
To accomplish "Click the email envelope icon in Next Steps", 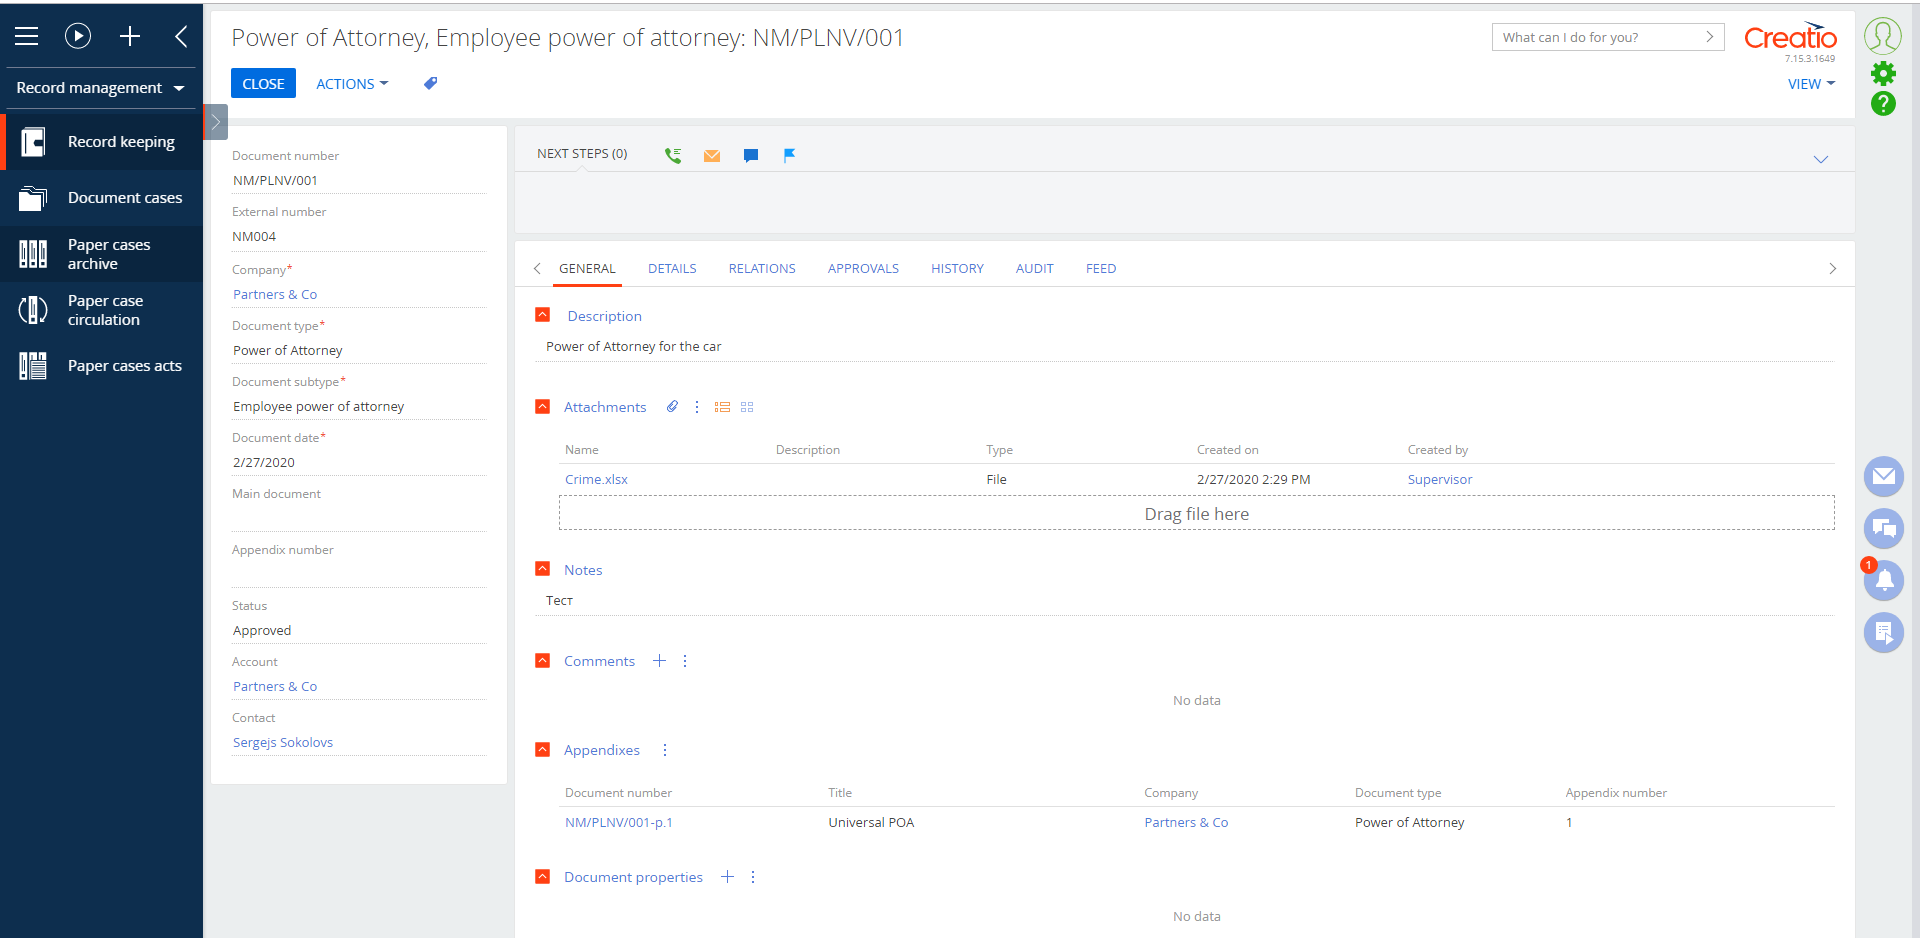I will [x=712, y=155].
